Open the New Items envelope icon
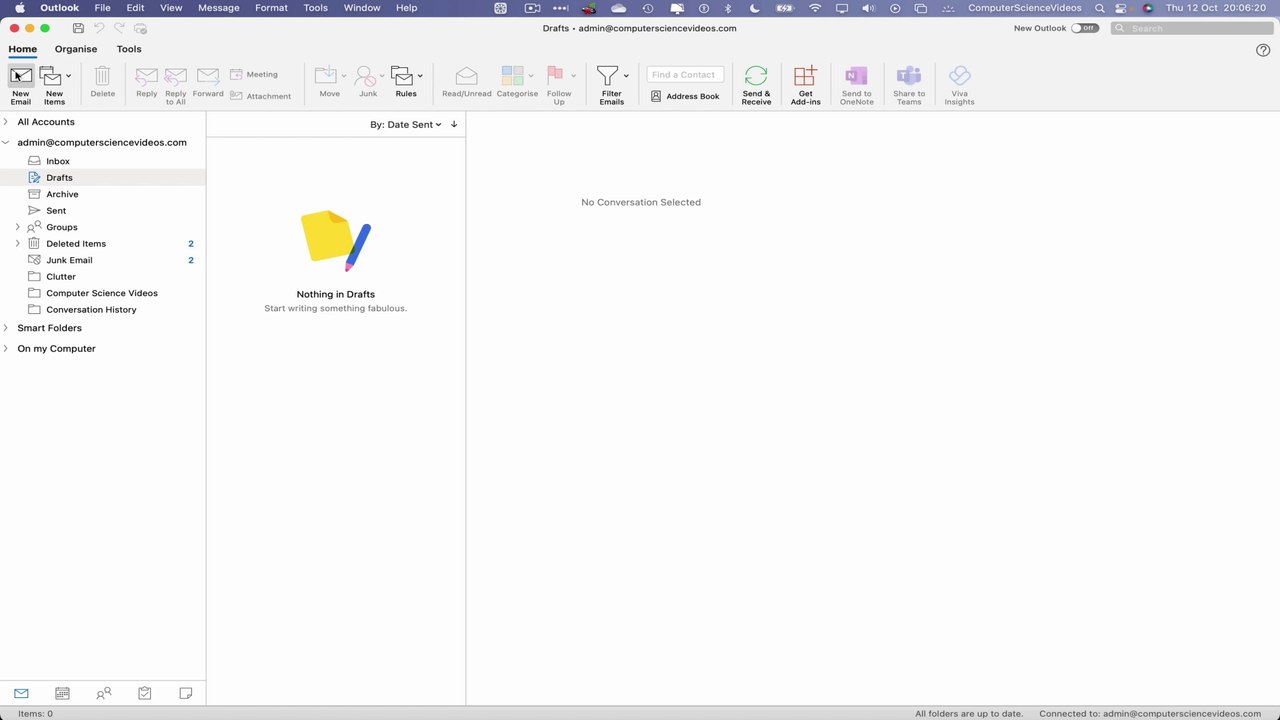 click(x=51, y=76)
